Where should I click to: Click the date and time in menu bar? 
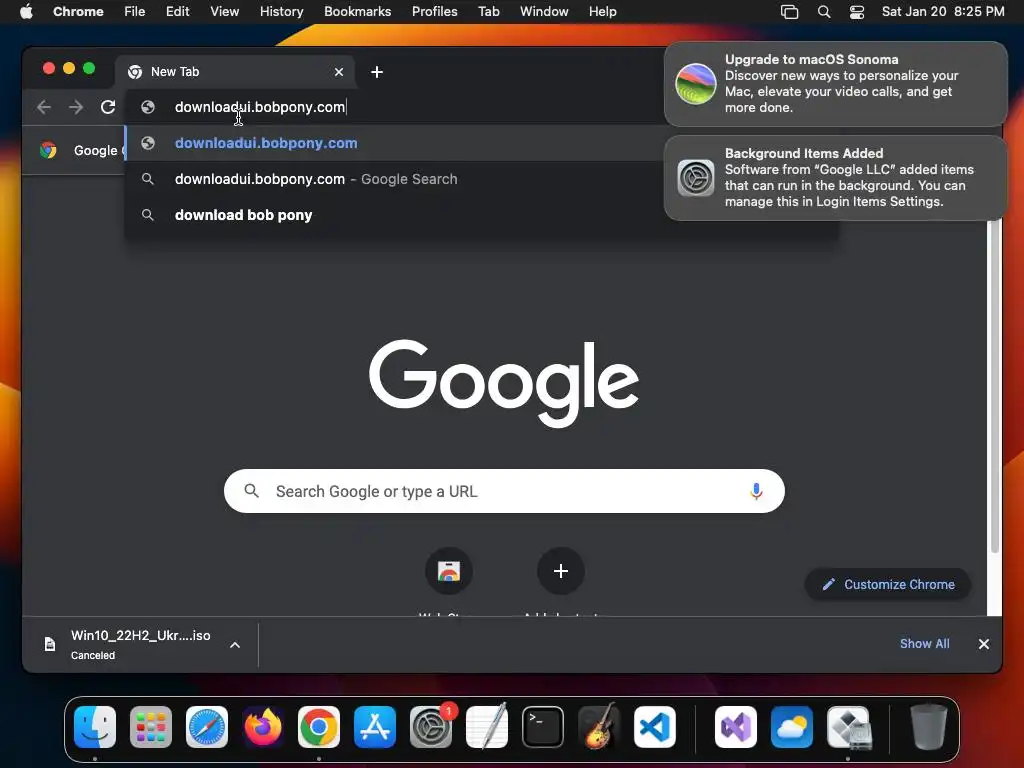click(942, 11)
